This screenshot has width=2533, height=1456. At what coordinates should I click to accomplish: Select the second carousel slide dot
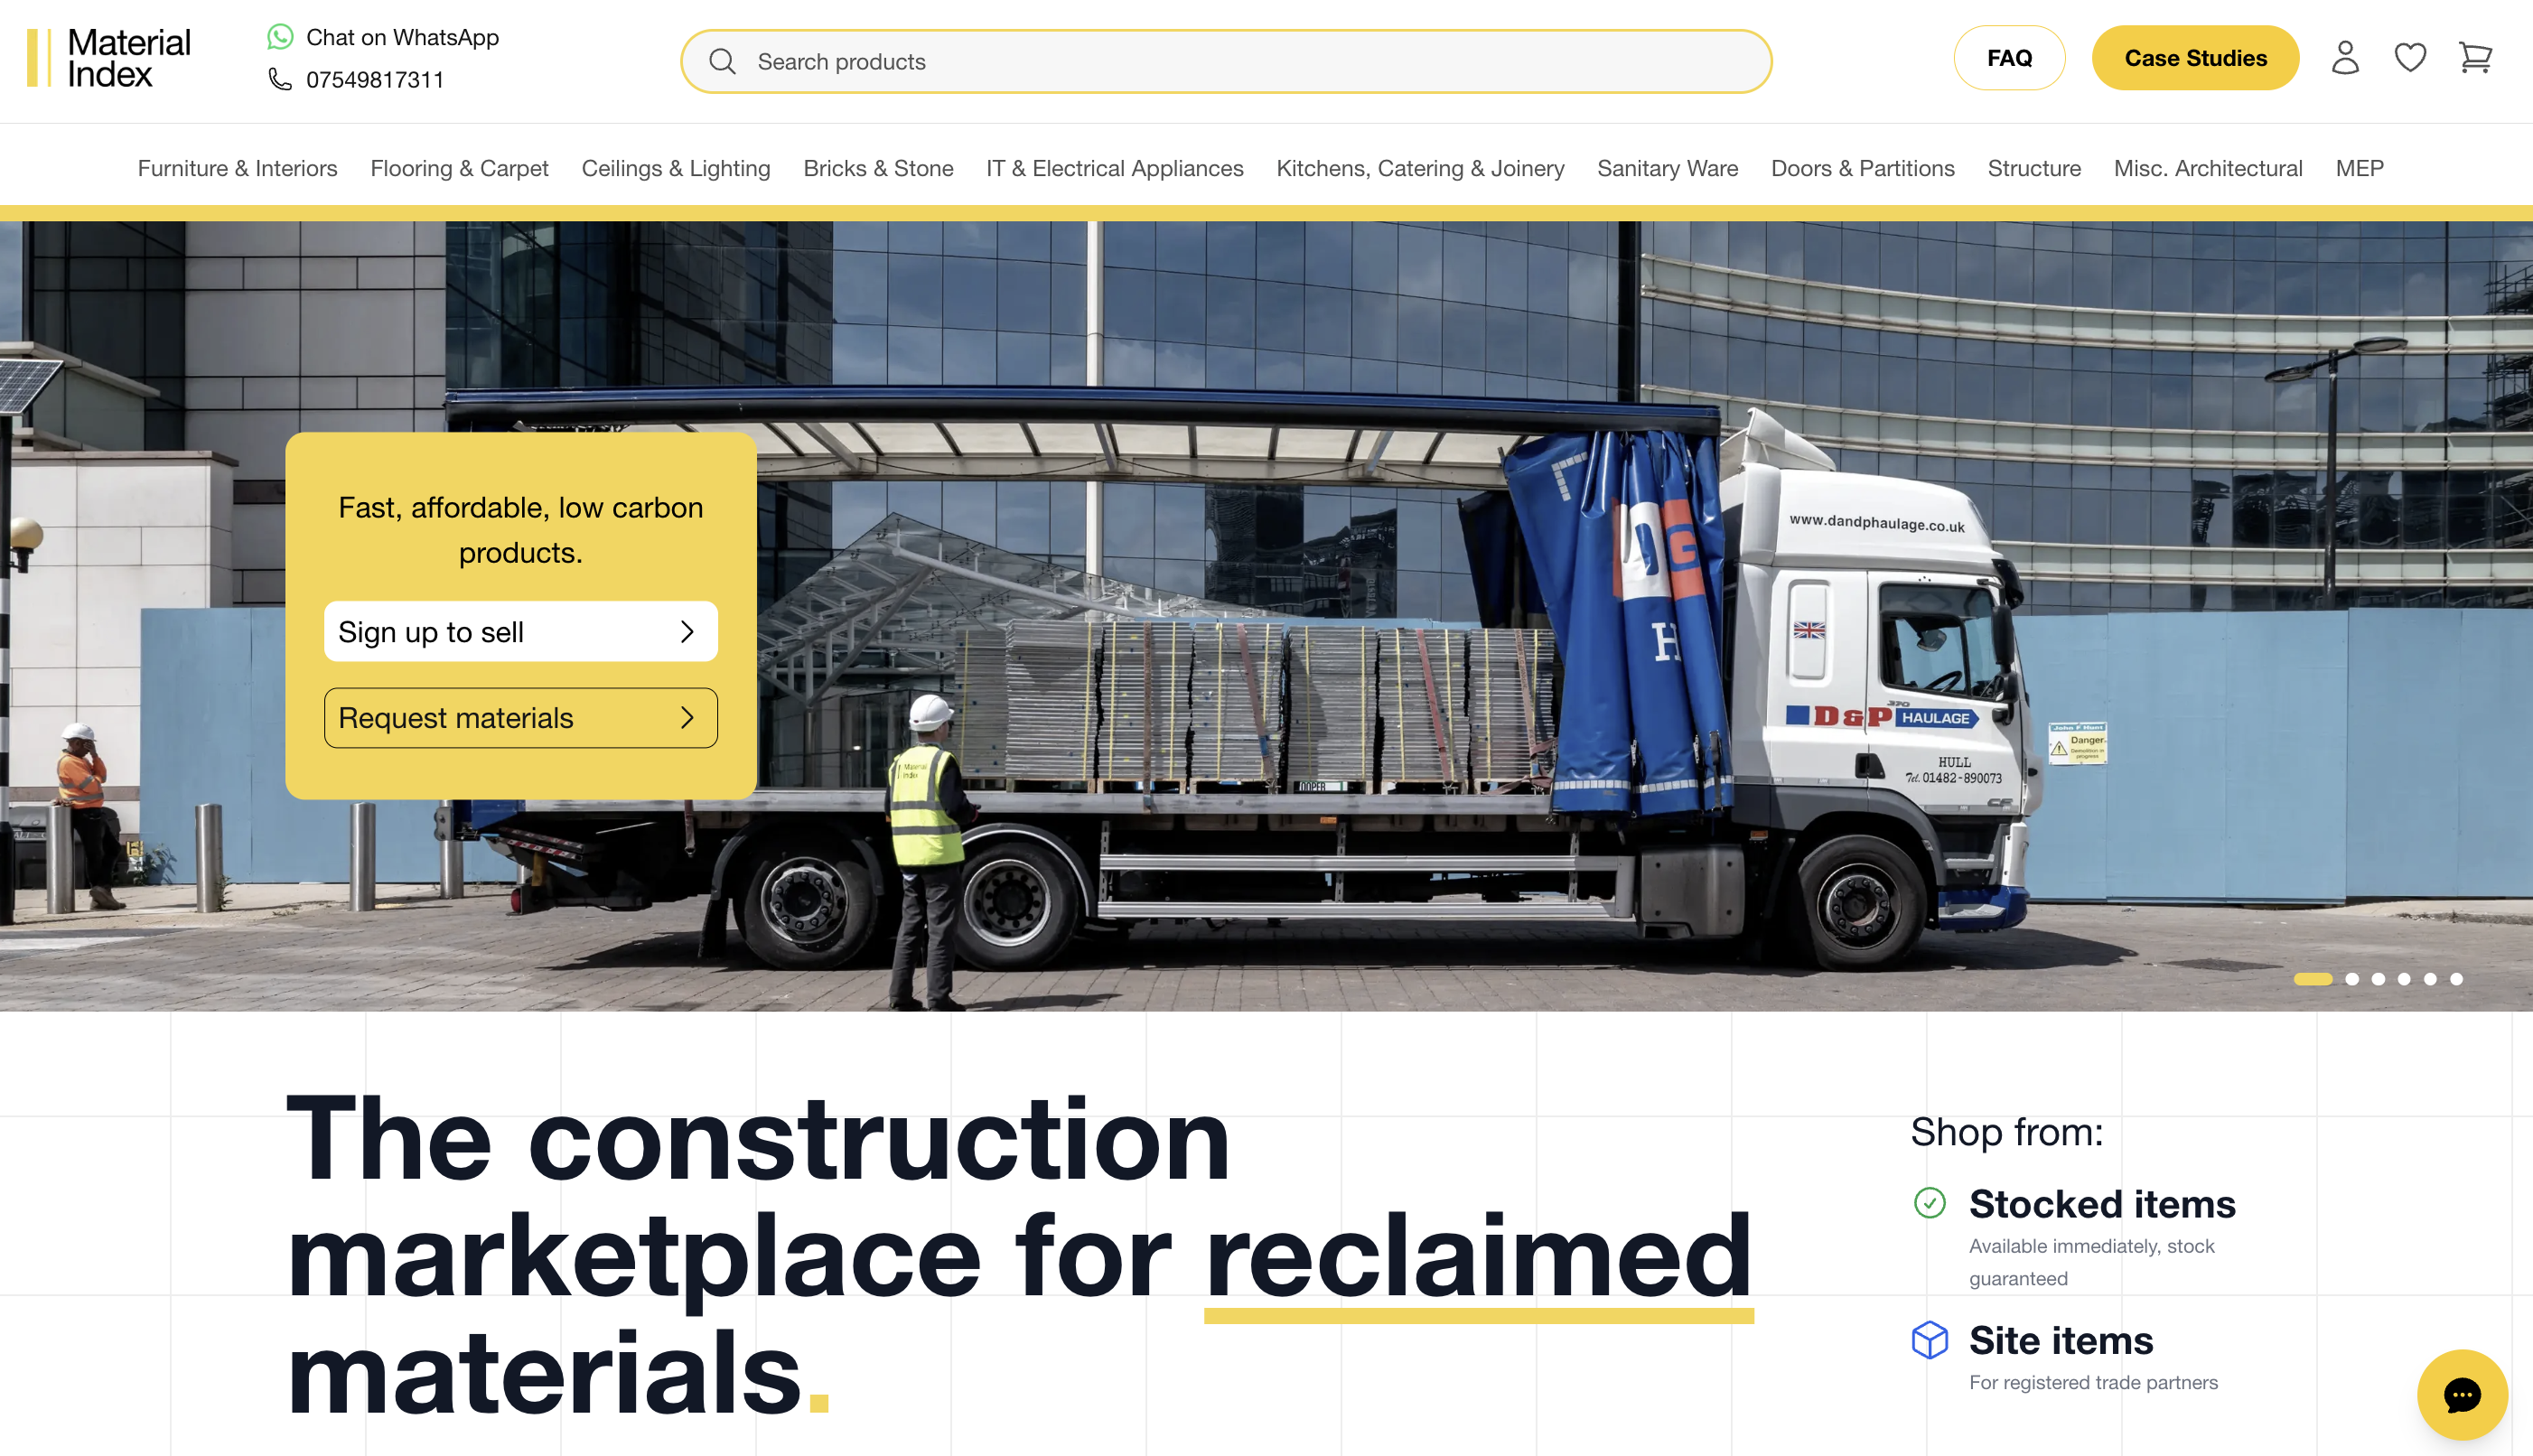point(2352,979)
